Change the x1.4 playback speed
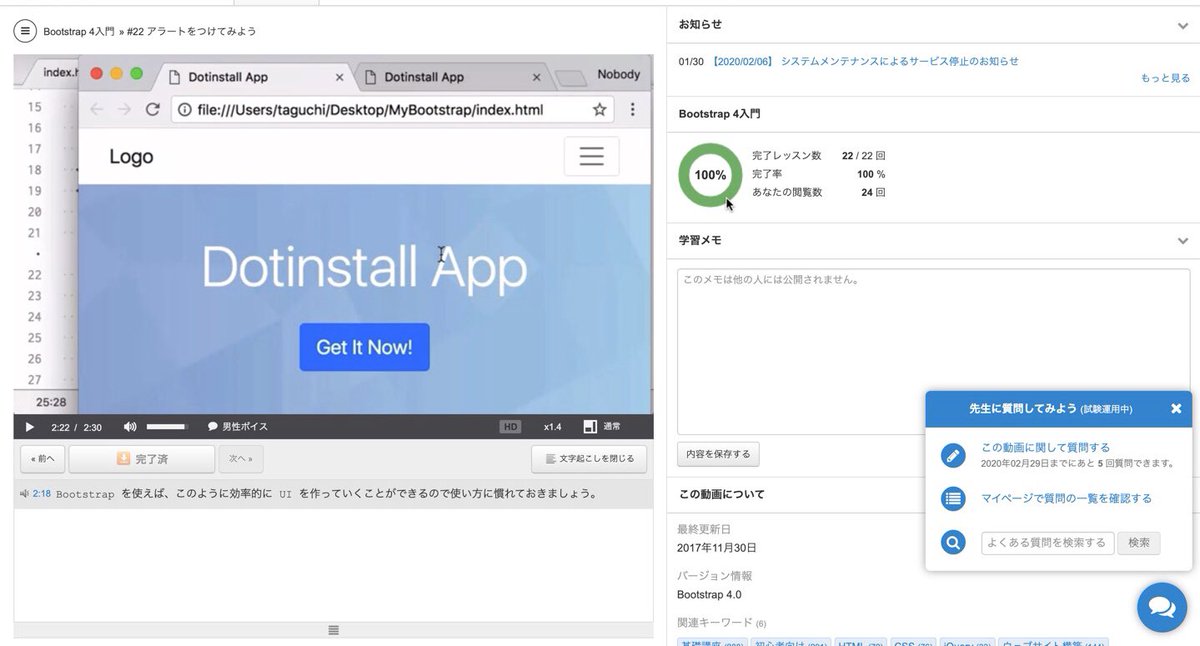The height and width of the screenshot is (646, 1200). coord(553,427)
